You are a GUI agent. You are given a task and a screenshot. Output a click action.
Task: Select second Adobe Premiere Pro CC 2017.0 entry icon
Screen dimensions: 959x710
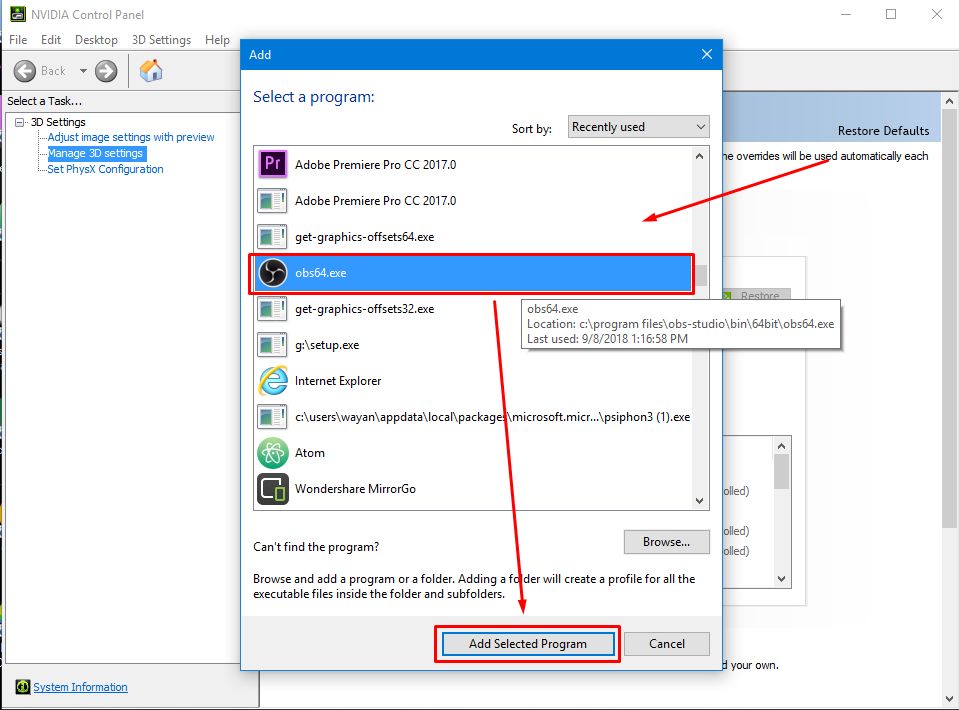point(273,201)
